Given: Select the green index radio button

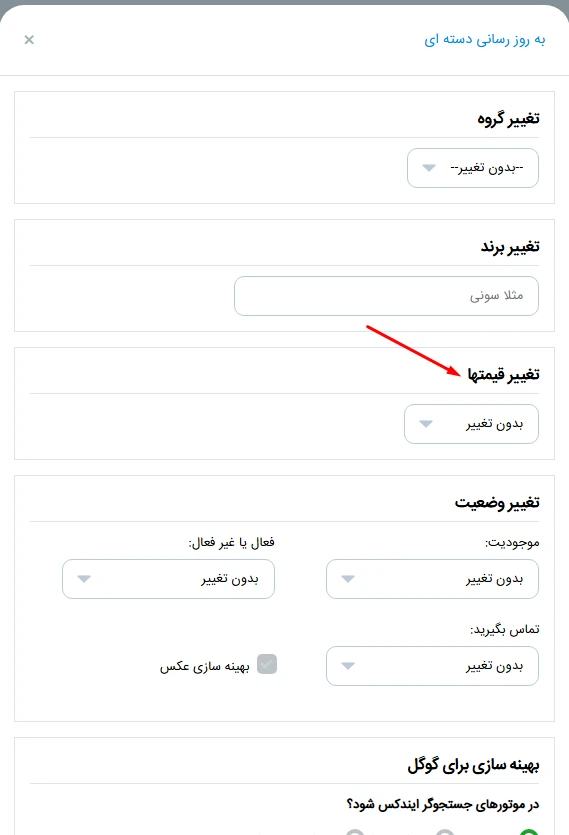Looking at the screenshot, I should [x=529, y=832].
